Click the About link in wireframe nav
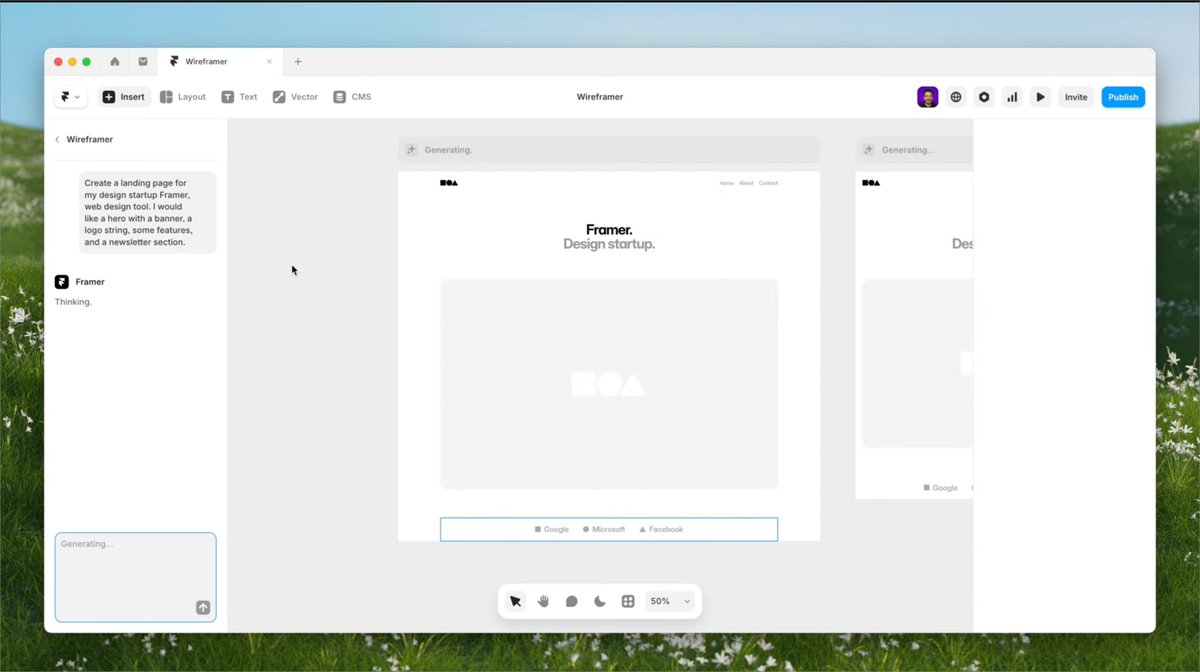The height and width of the screenshot is (672, 1200). (746, 183)
